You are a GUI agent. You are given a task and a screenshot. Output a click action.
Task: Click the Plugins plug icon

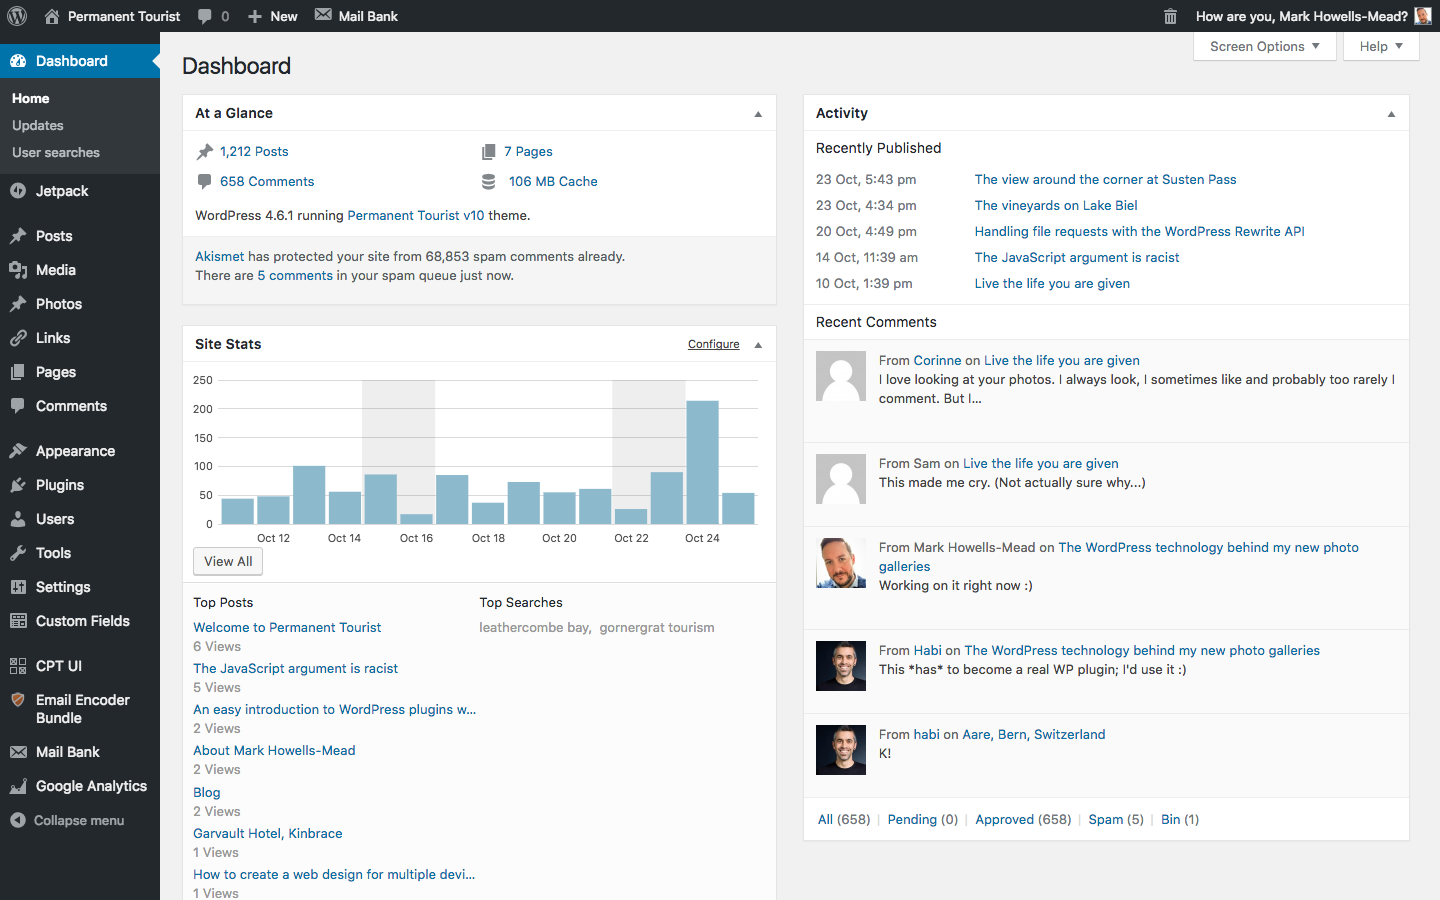(x=18, y=485)
